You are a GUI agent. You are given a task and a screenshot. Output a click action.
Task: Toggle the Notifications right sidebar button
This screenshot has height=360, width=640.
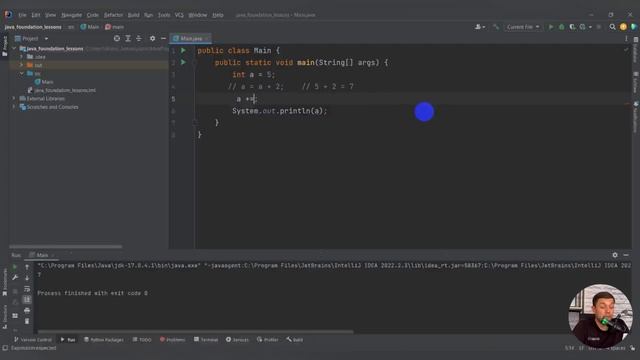pos(636,117)
